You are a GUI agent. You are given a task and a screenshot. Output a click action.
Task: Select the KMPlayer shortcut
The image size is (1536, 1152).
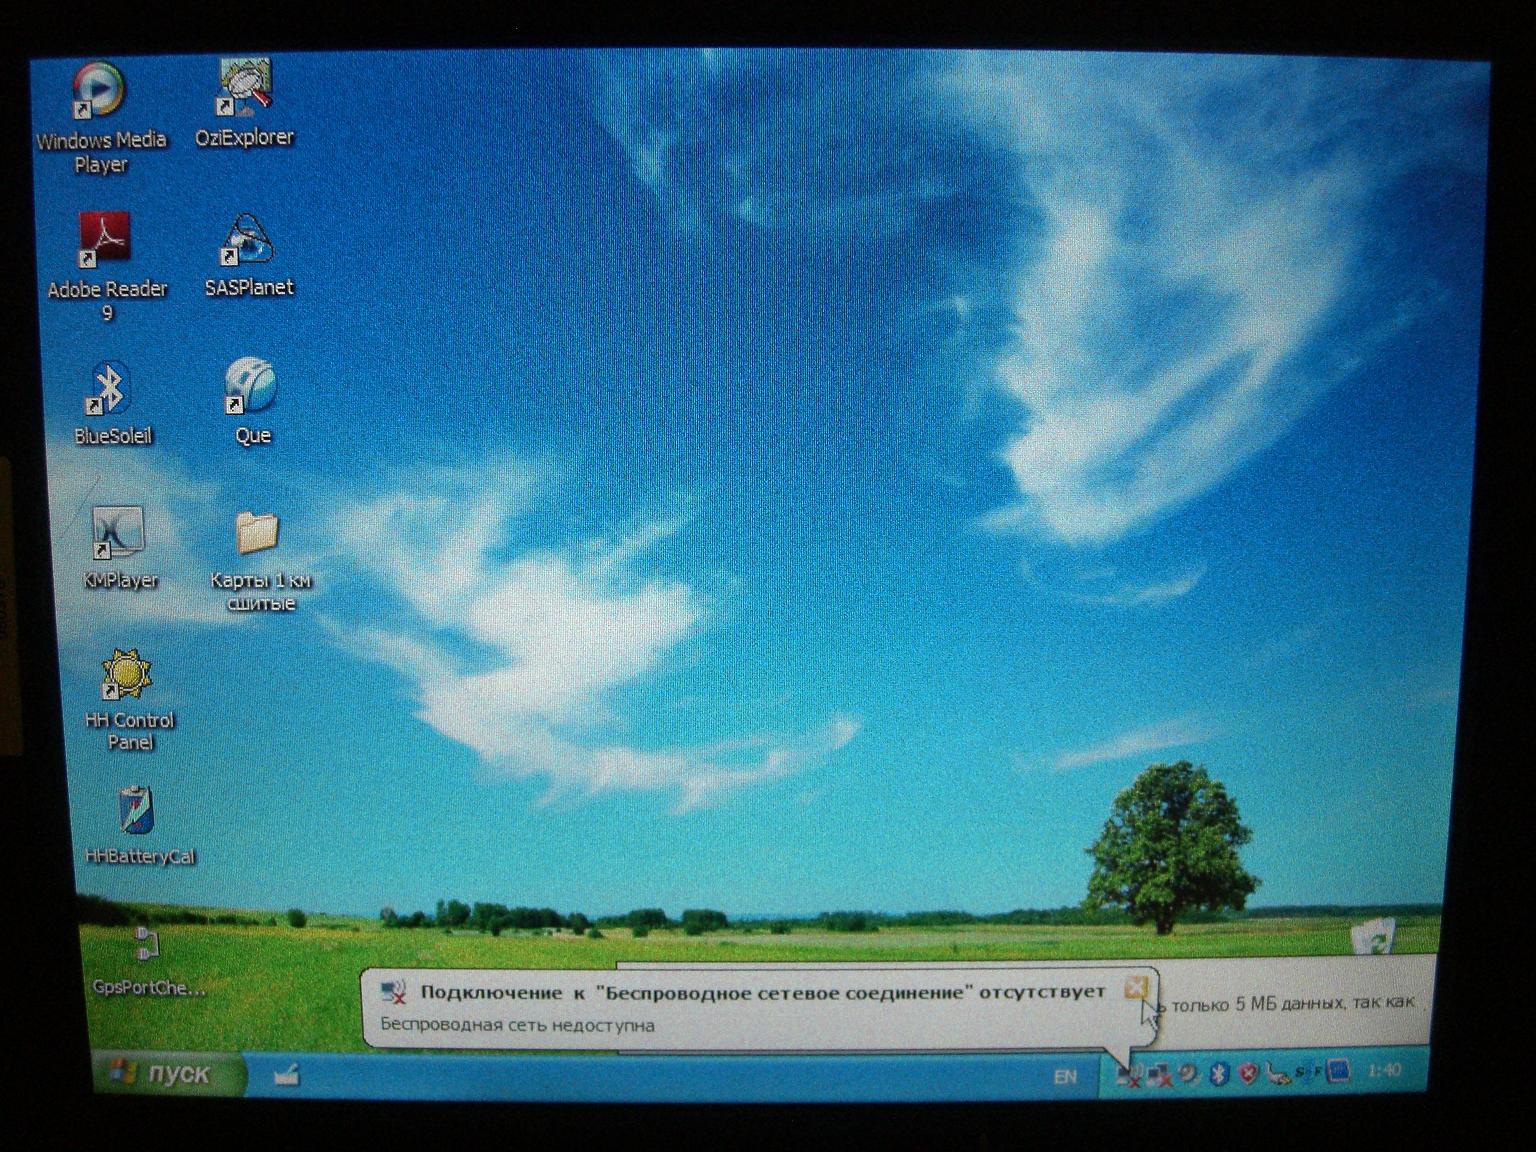(119, 547)
